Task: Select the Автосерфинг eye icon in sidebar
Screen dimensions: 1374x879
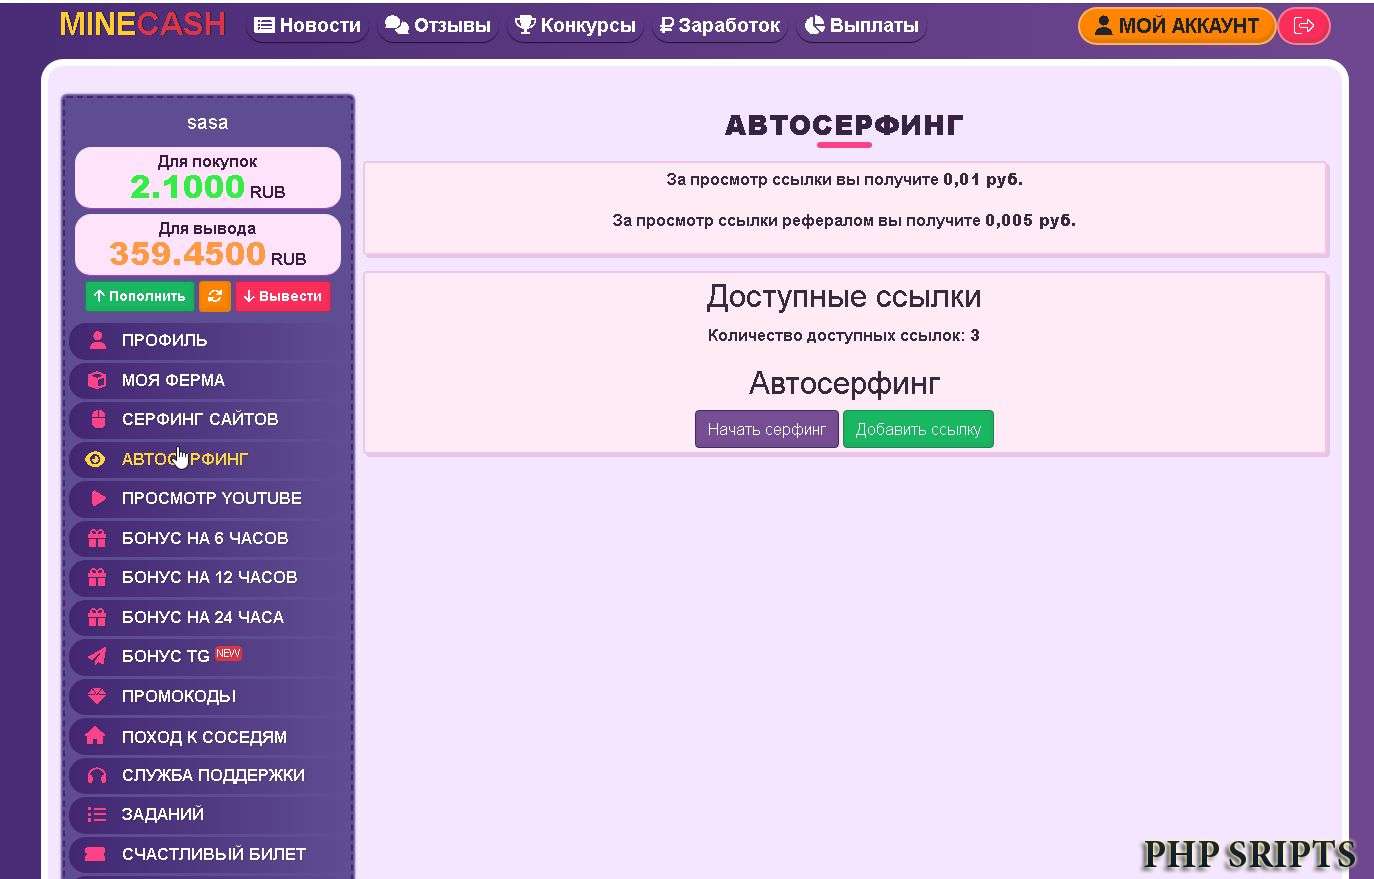Action: pos(95,459)
